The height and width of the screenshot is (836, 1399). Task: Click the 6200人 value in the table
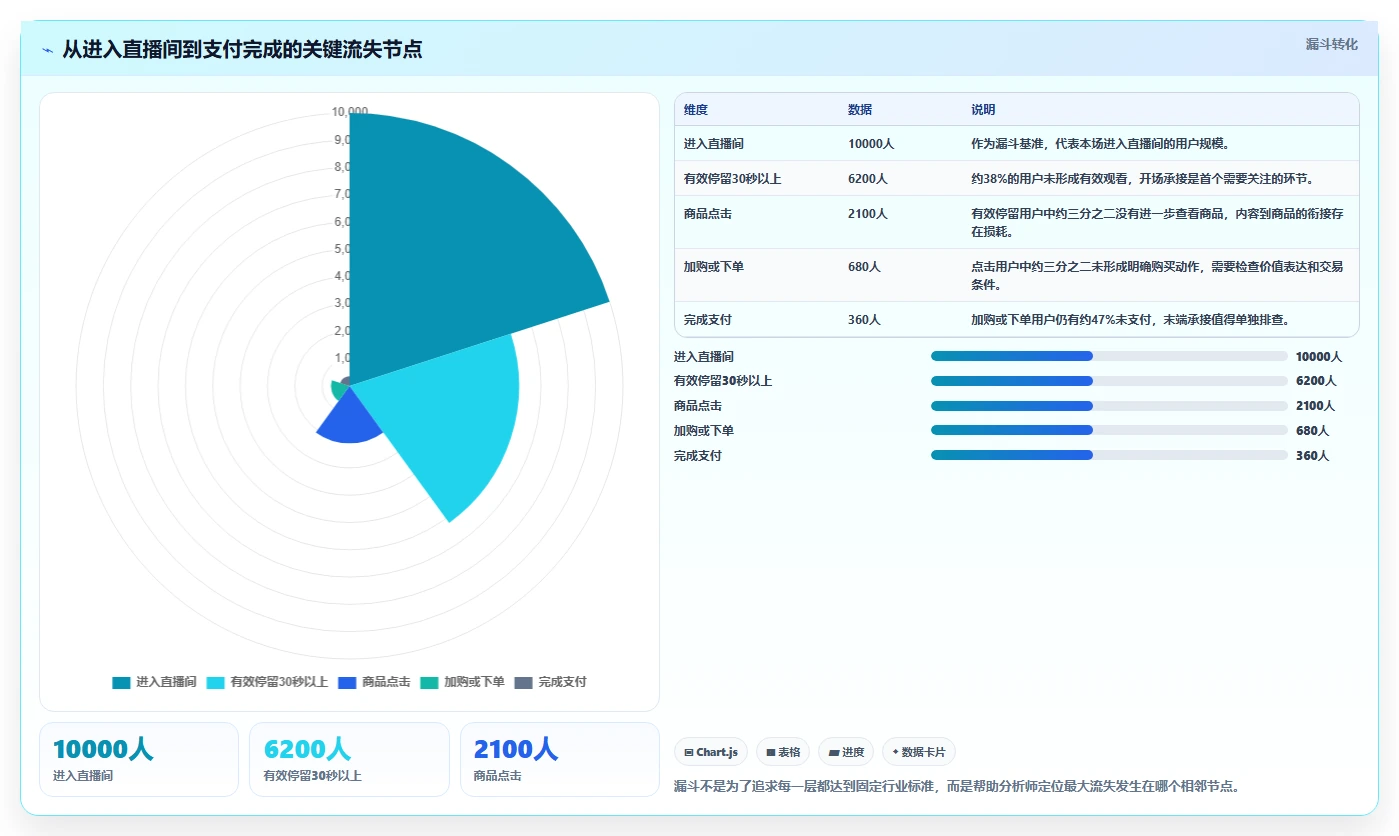pyautogui.click(x=868, y=179)
